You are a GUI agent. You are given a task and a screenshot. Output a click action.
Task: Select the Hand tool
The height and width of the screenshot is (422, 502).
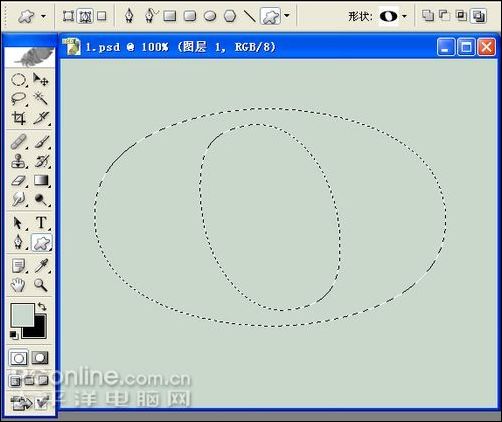[x=18, y=285]
